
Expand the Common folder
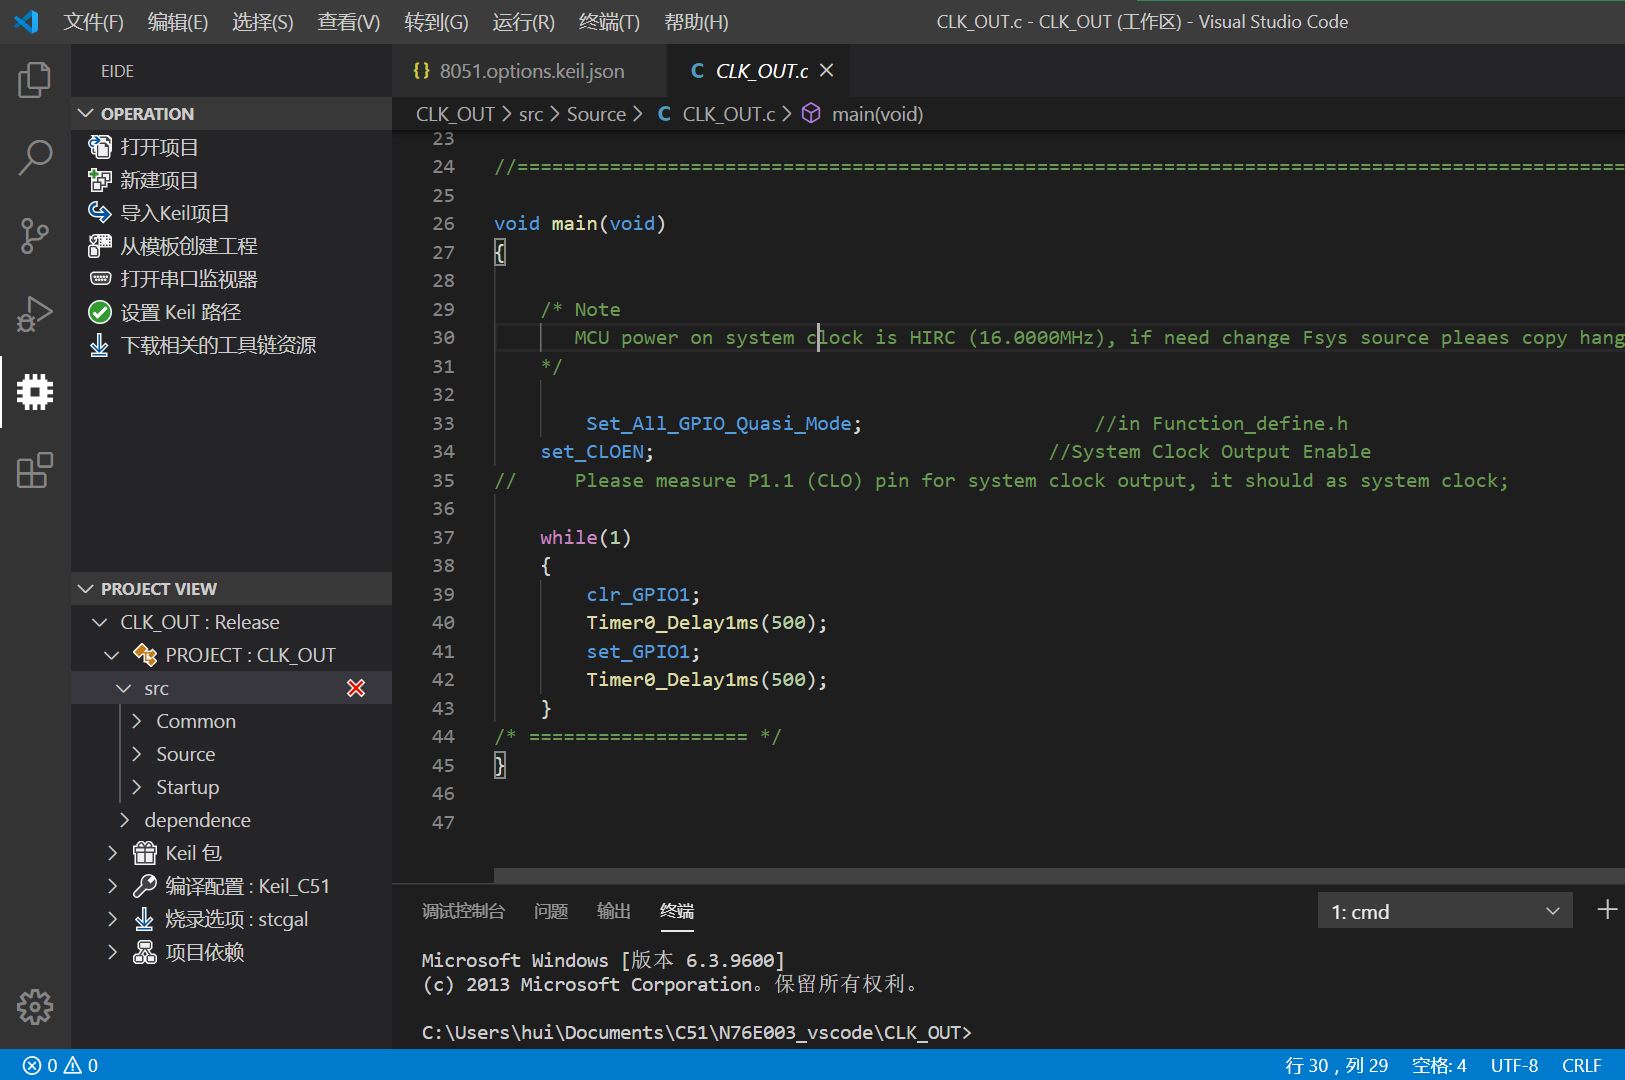click(137, 721)
